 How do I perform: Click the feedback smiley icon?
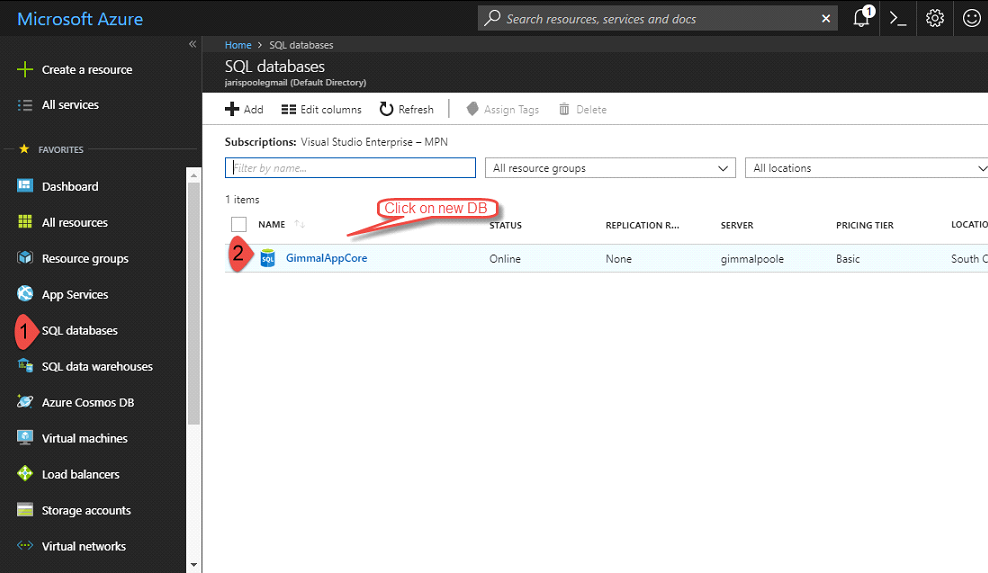971,18
